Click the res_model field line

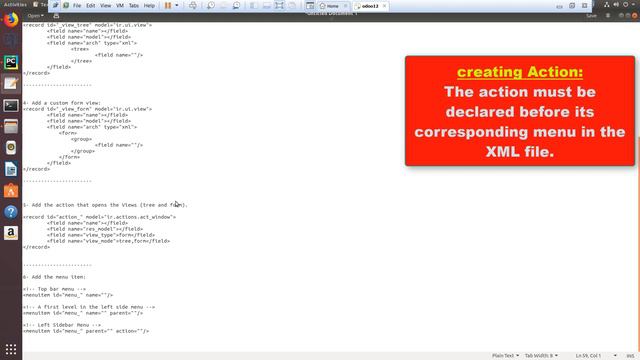[95, 229]
